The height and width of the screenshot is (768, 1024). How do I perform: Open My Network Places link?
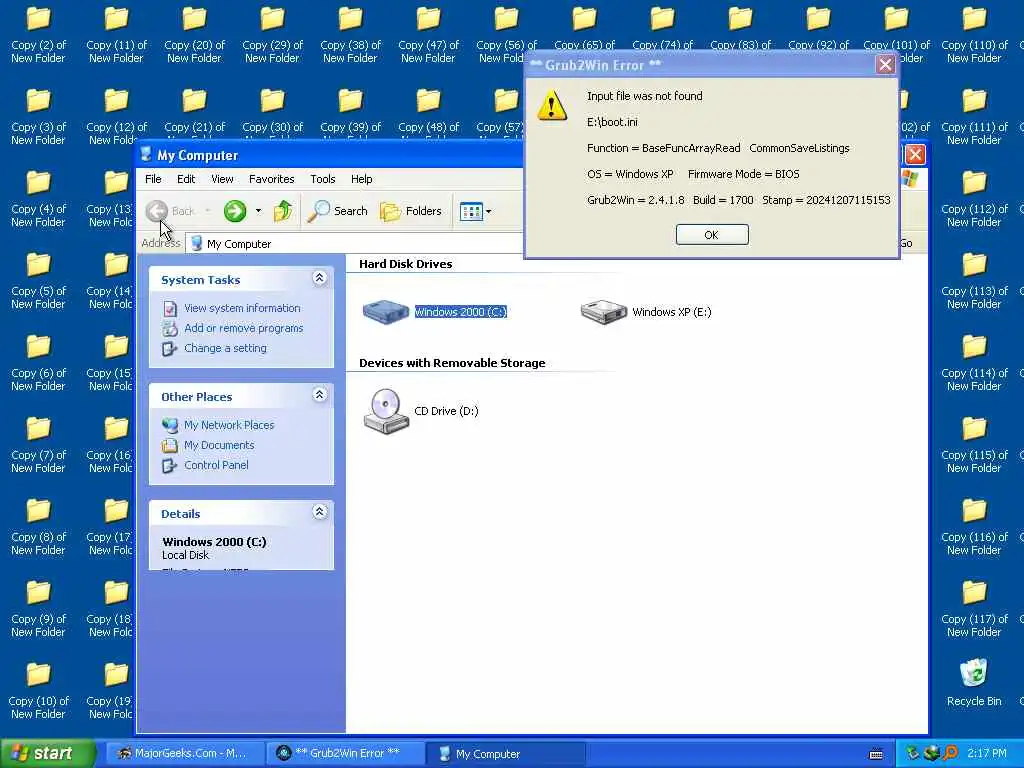point(229,425)
